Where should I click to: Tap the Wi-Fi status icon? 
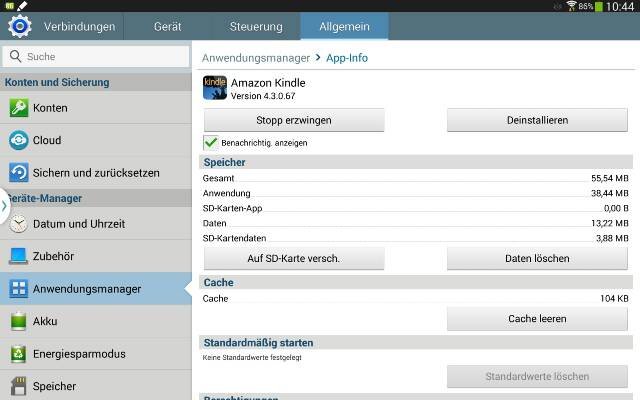(x=571, y=6)
